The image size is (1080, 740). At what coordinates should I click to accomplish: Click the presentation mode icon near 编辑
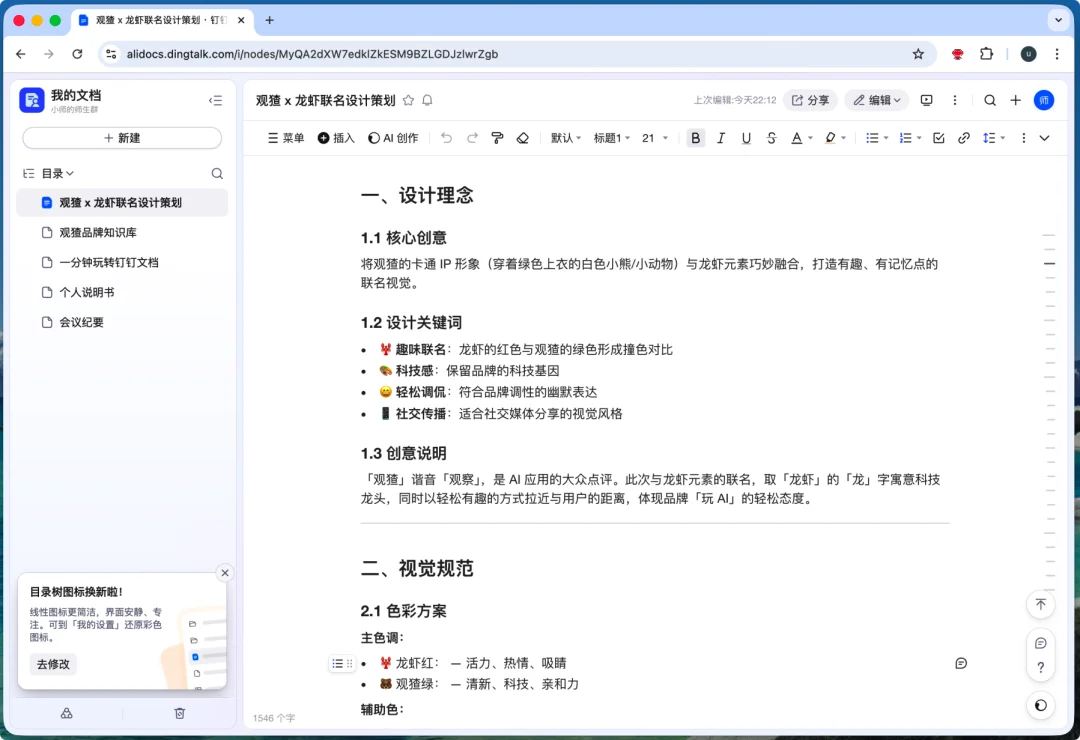point(926,100)
